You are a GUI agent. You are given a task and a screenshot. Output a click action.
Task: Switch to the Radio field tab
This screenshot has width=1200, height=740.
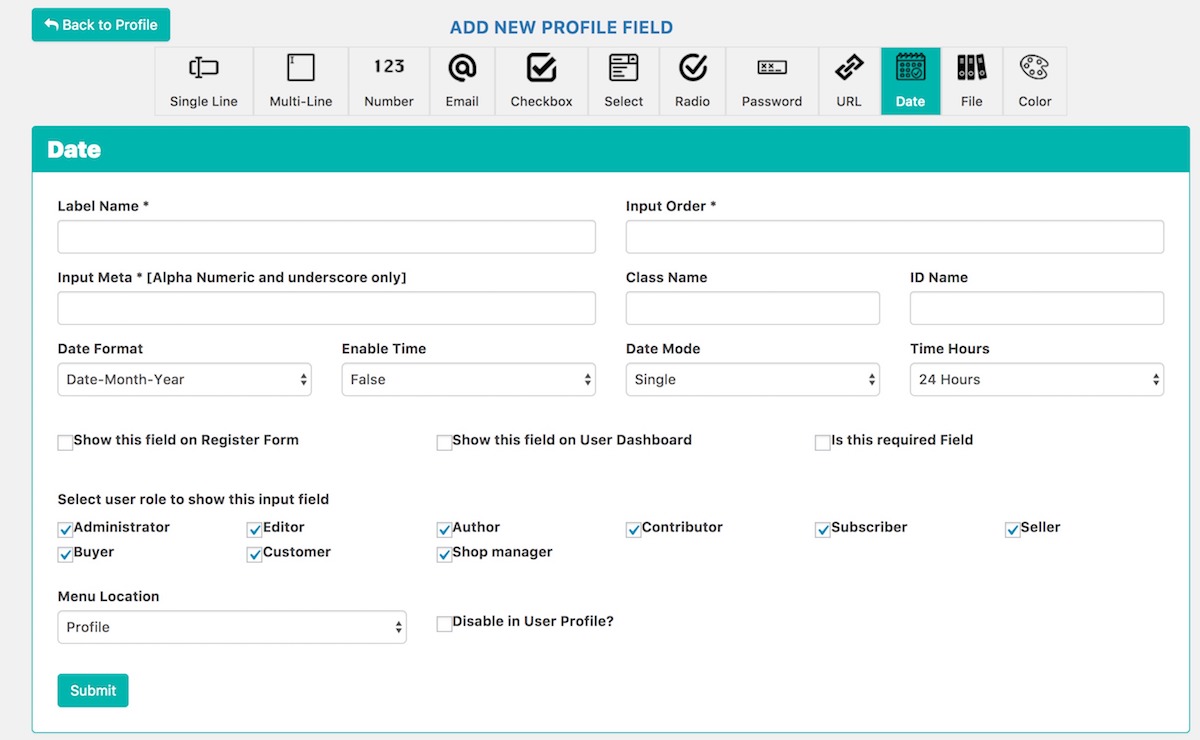point(692,81)
